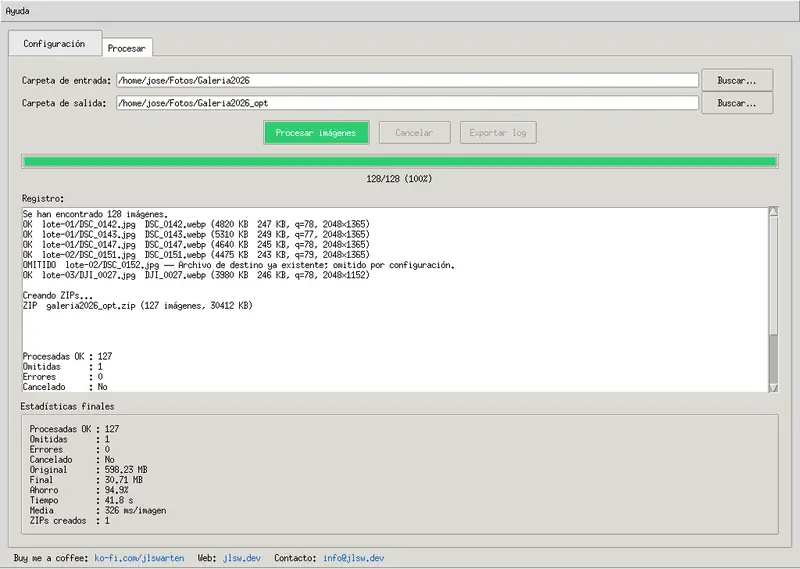Screen dimensions: 800x569
Task: Click 'Cancelado : No' in Estadísticas finales
Action: click(x=72, y=460)
